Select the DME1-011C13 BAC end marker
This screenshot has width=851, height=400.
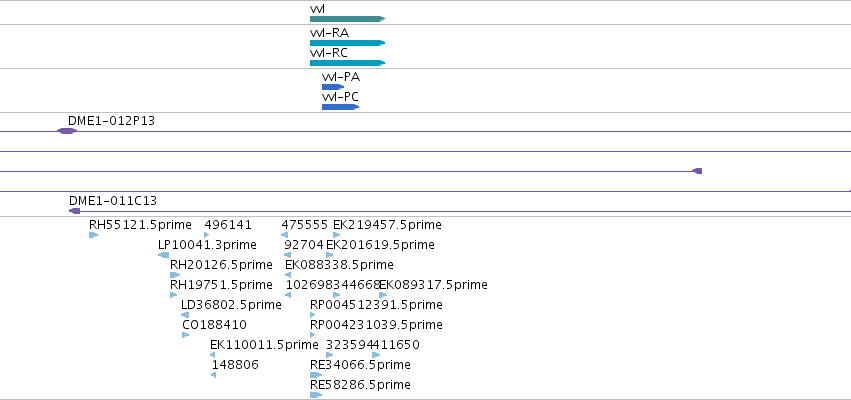pyautogui.click(x=74, y=211)
